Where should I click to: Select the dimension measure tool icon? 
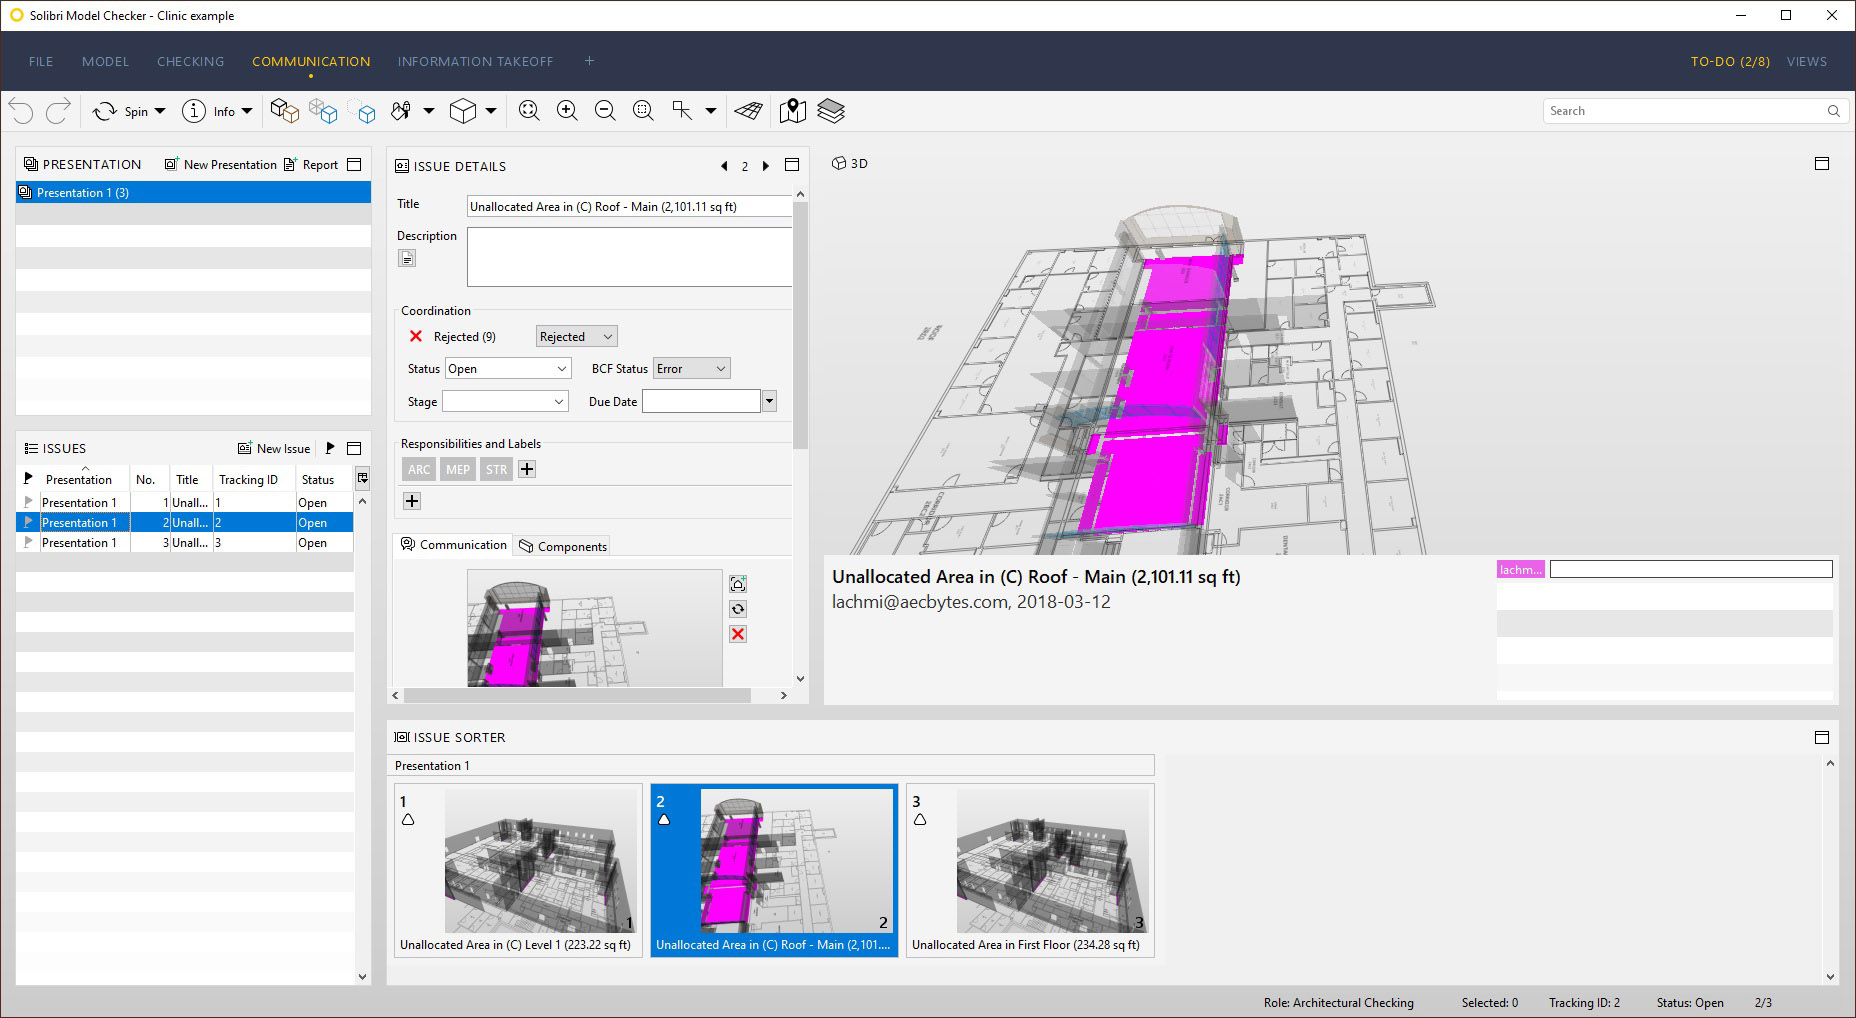point(683,111)
